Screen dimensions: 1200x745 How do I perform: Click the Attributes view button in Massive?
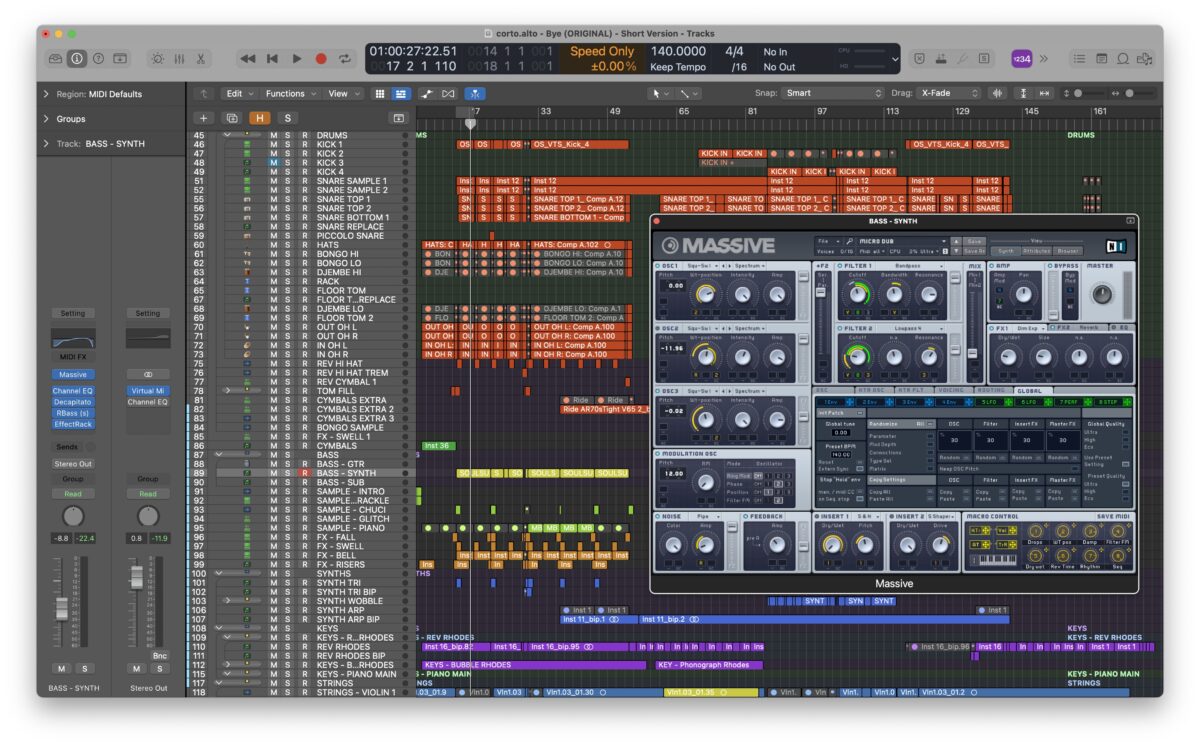1037,251
